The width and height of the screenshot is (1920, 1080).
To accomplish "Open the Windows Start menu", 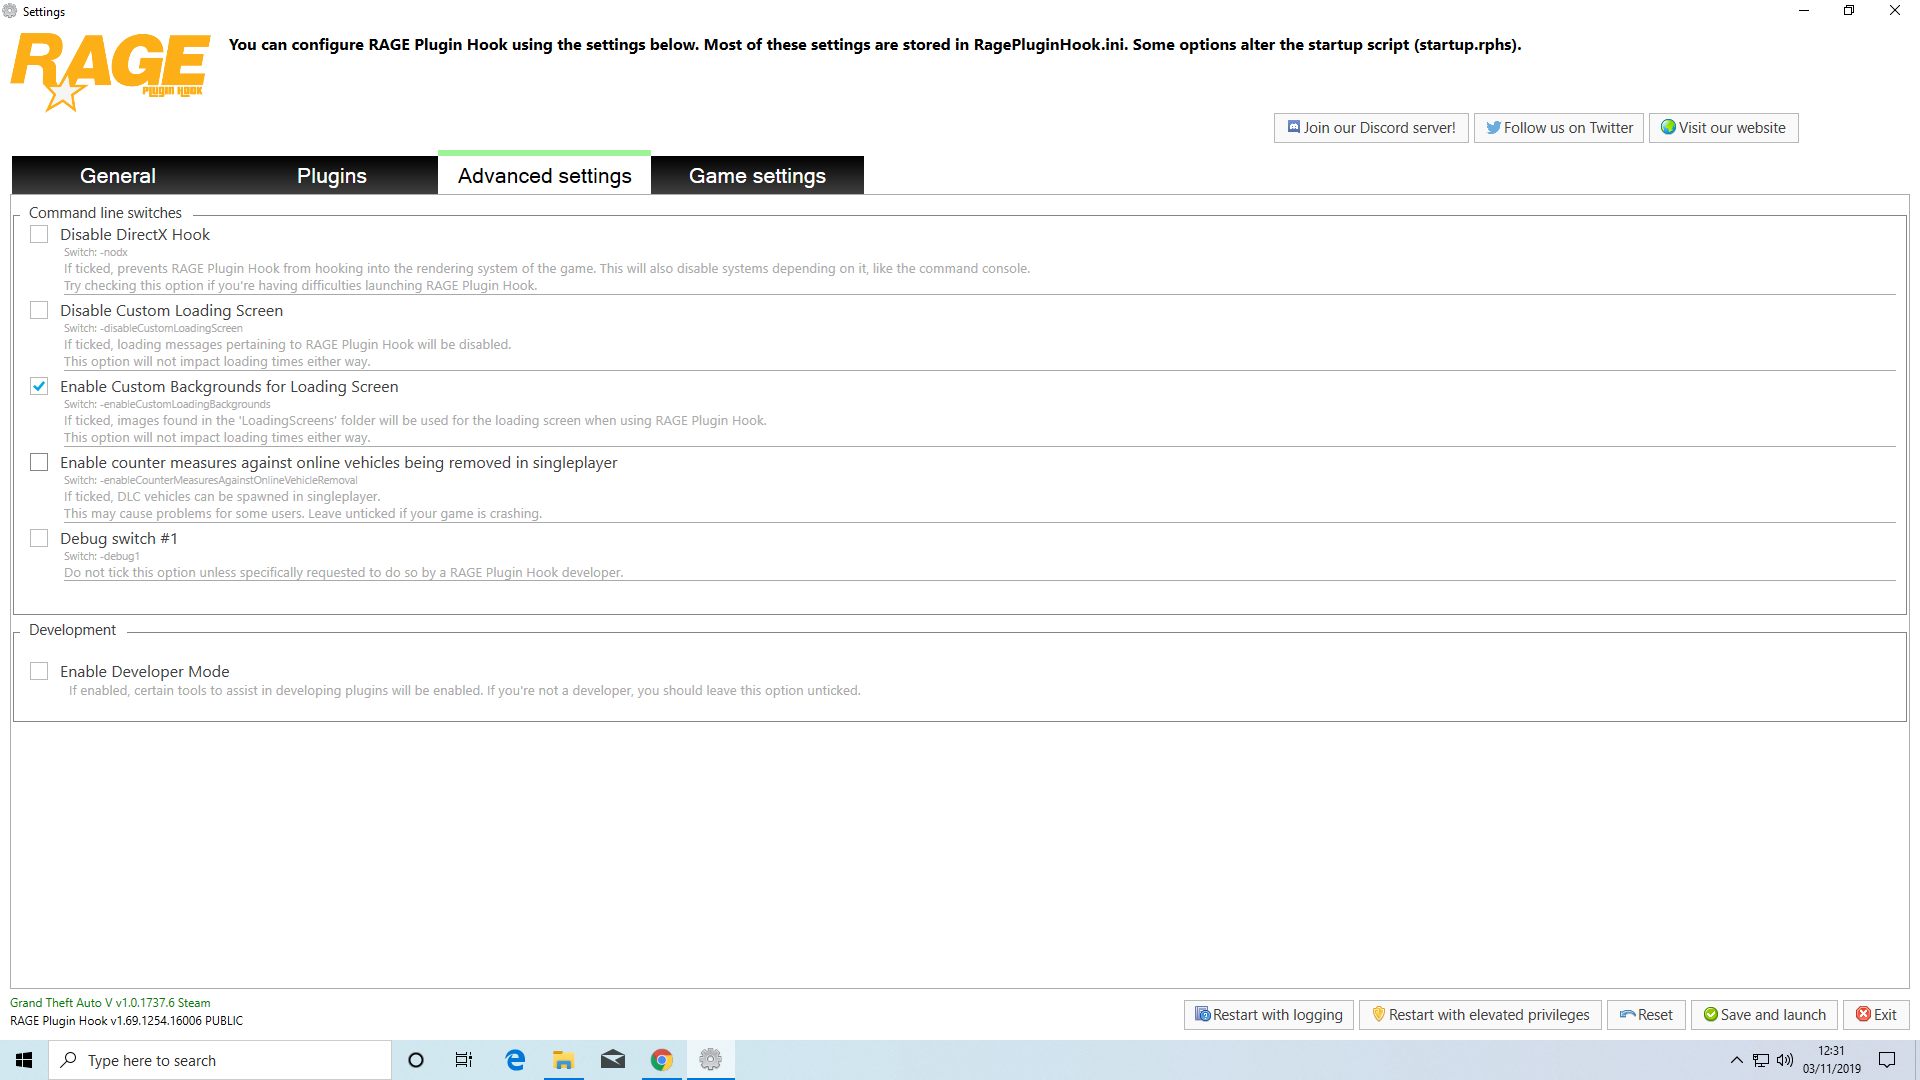I will tap(24, 1060).
